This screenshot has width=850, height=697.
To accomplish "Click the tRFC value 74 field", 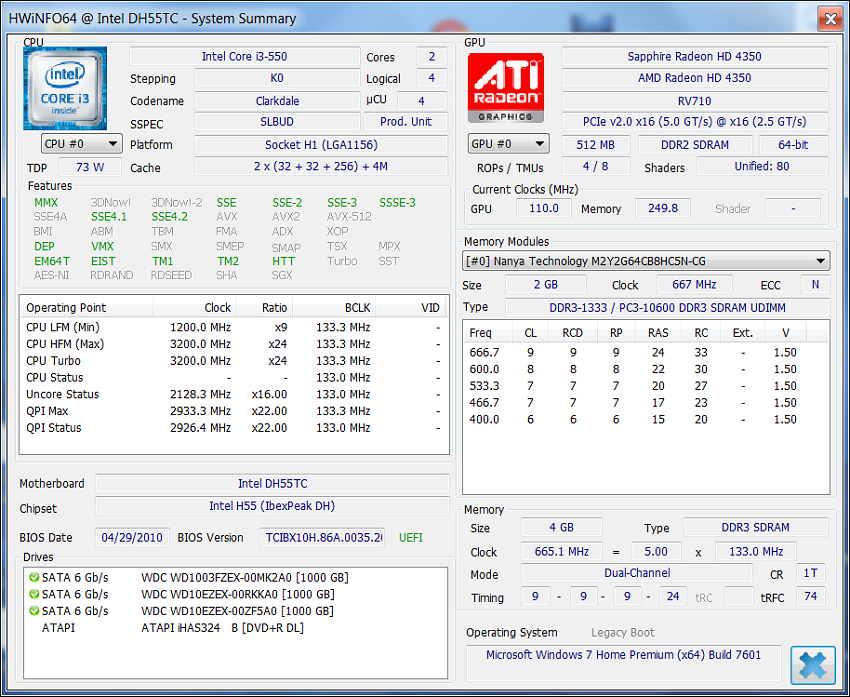I will tap(810, 597).
